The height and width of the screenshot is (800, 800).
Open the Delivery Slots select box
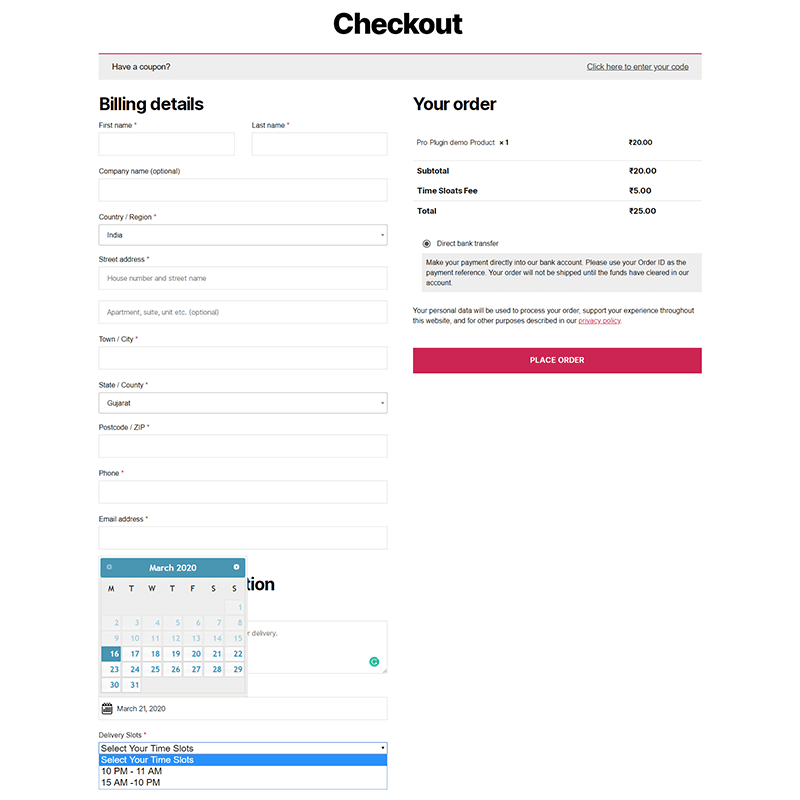pos(243,748)
